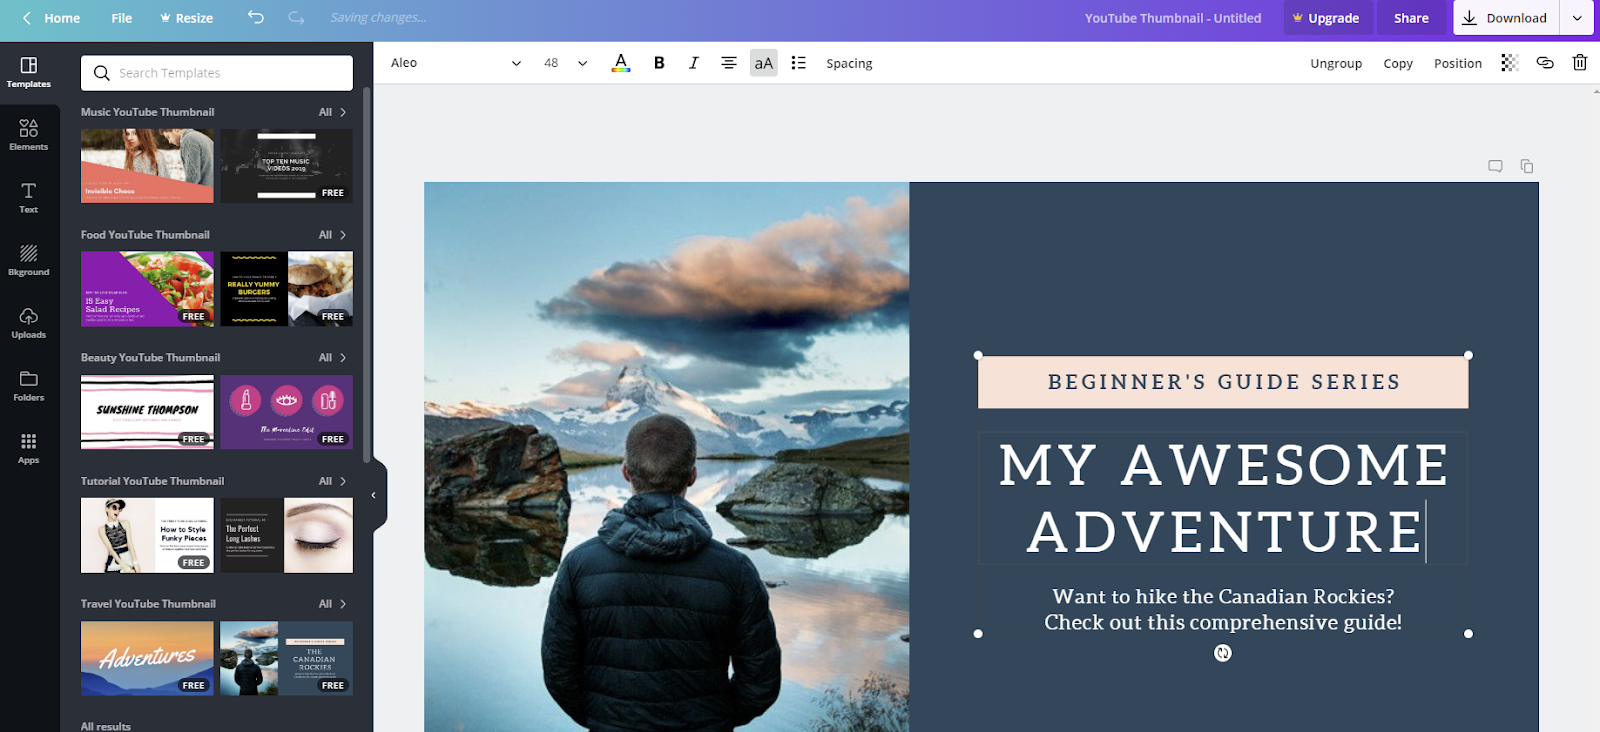The image size is (1600, 732).
Task: Expand the download options arrow
Action: 1577,18
